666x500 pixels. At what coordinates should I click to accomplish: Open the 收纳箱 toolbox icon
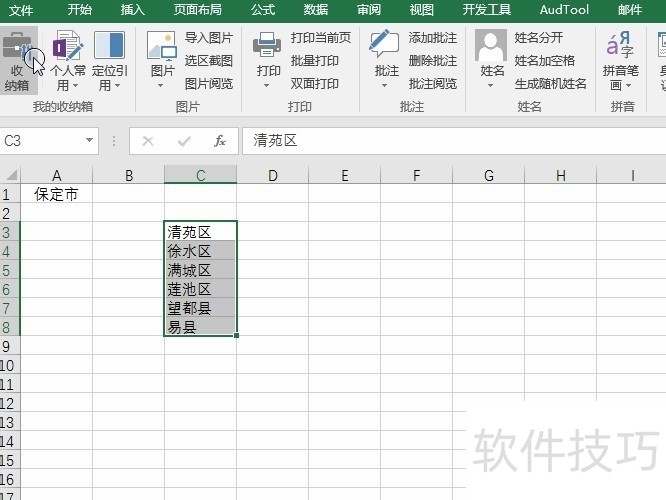point(17,45)
